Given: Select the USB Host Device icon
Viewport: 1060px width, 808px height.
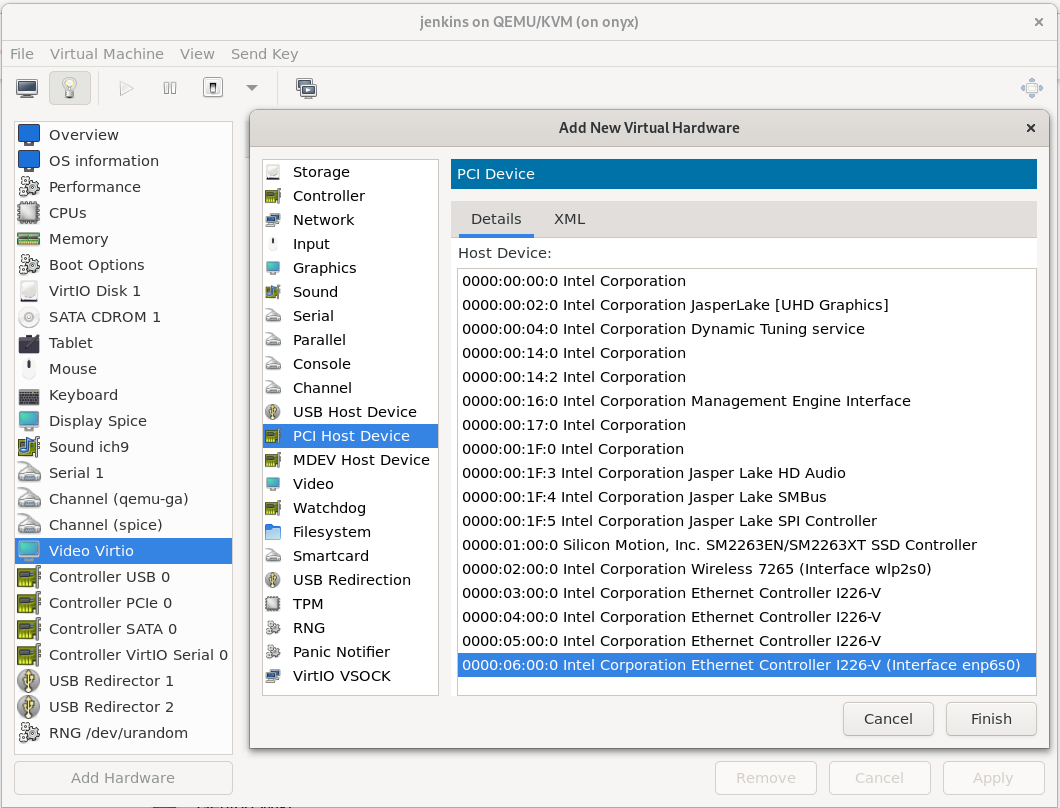Looking at the screenshot, I should point(273,412).
